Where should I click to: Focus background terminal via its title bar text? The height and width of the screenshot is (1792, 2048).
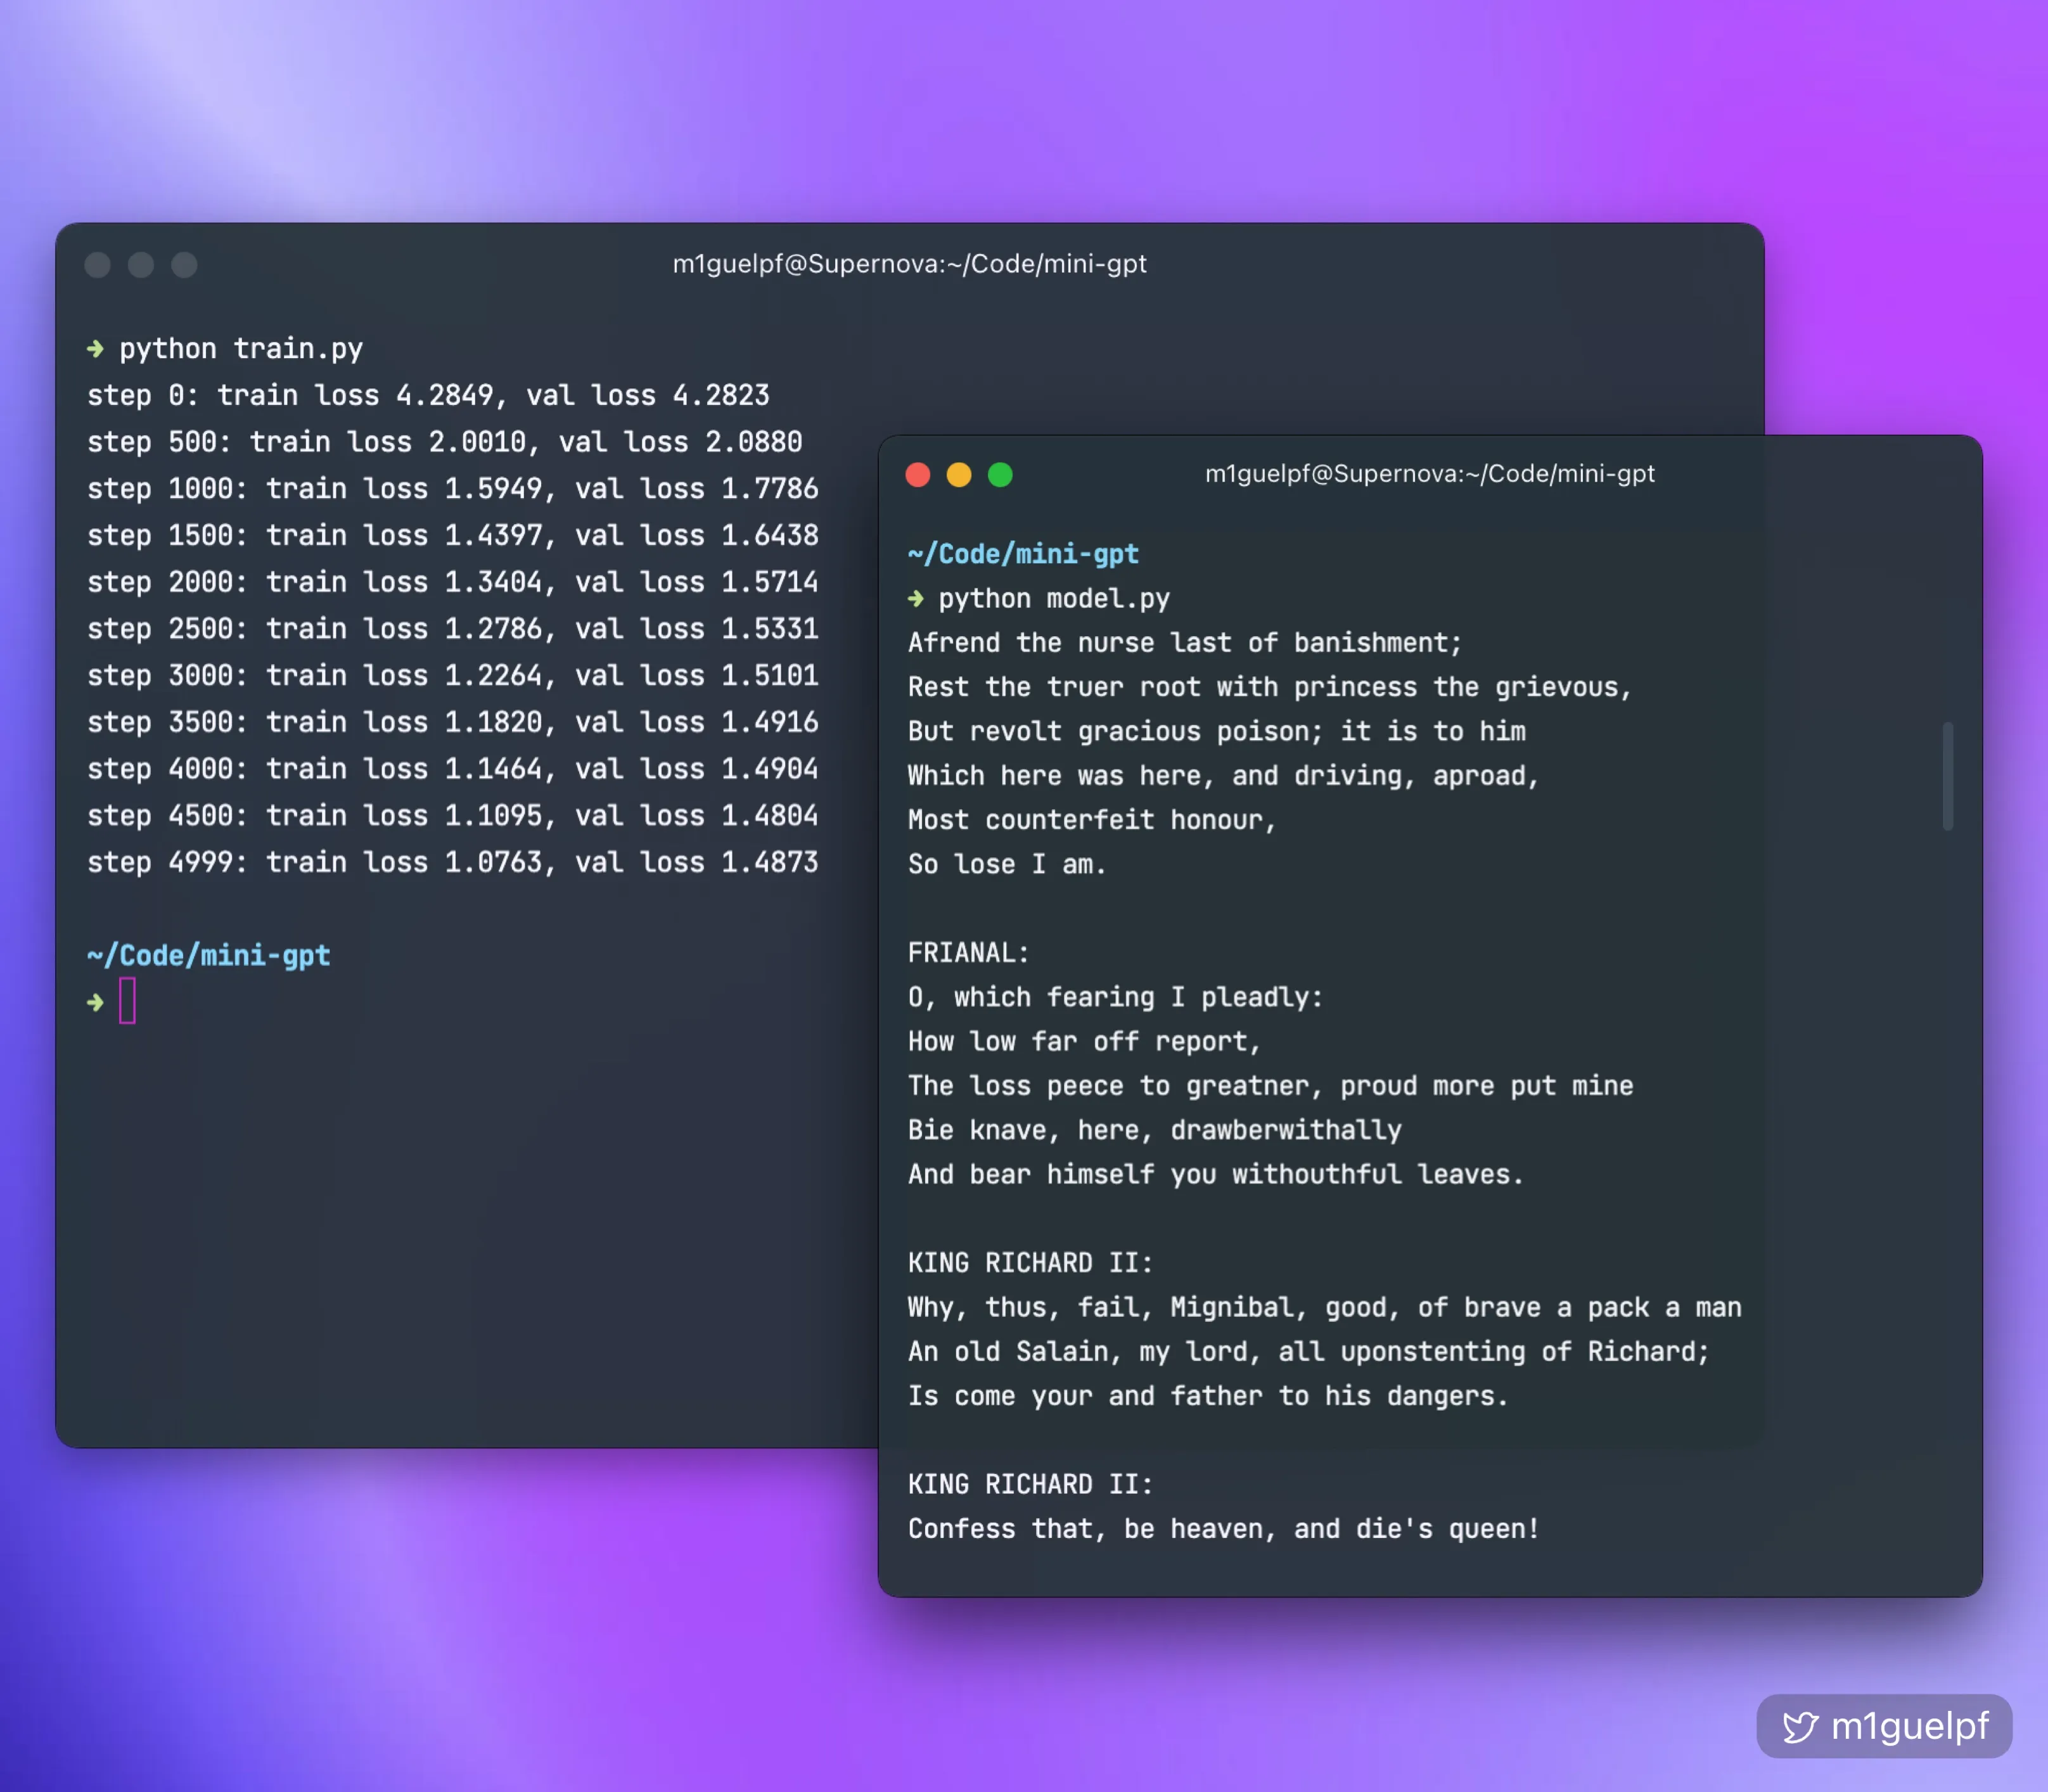pyautogui.click(x=909, y=264)
